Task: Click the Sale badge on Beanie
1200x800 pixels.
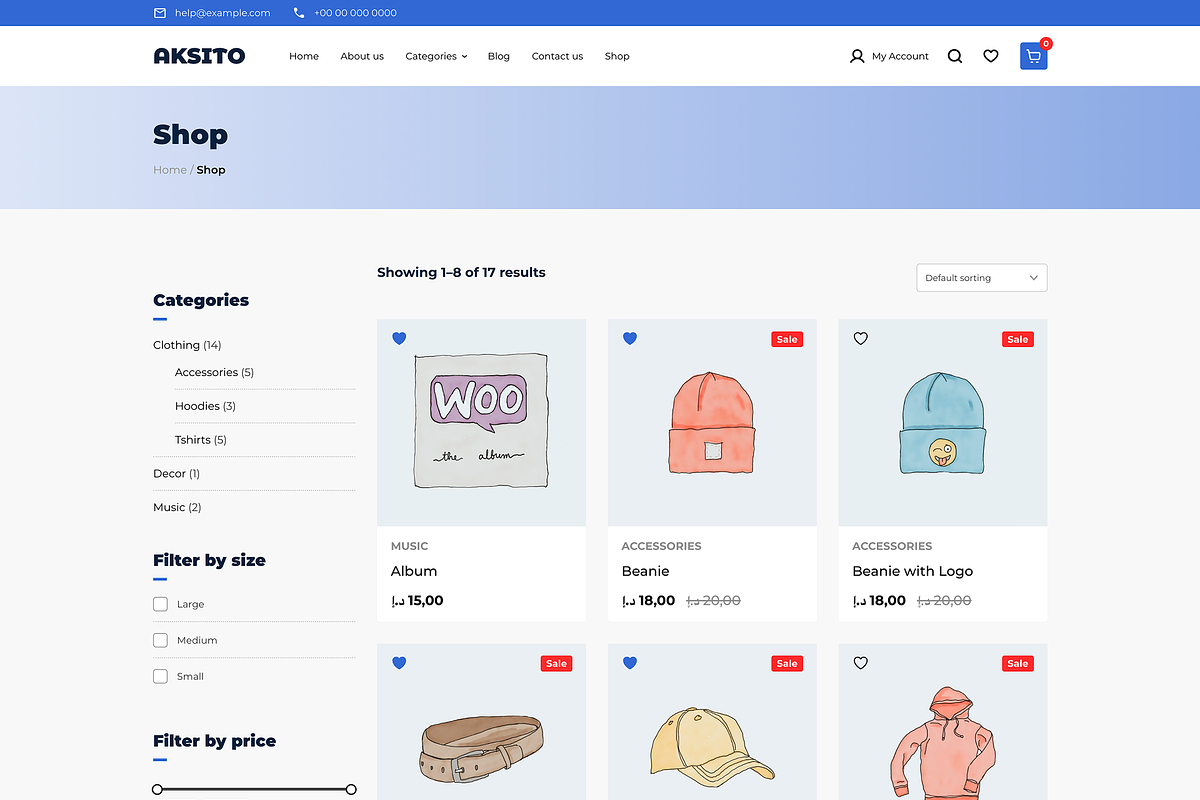Action: pyautogui.click(x=787, y=339)
